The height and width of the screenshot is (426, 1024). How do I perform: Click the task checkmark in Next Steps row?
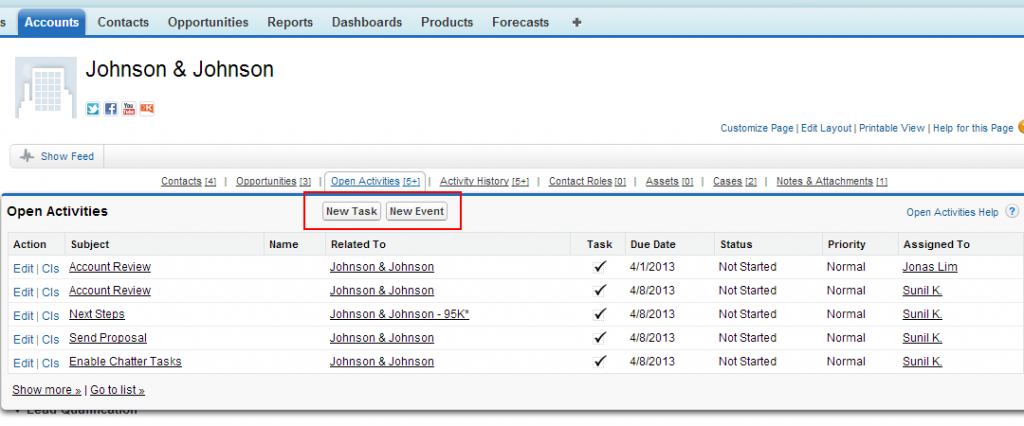[x=600, y=315]
